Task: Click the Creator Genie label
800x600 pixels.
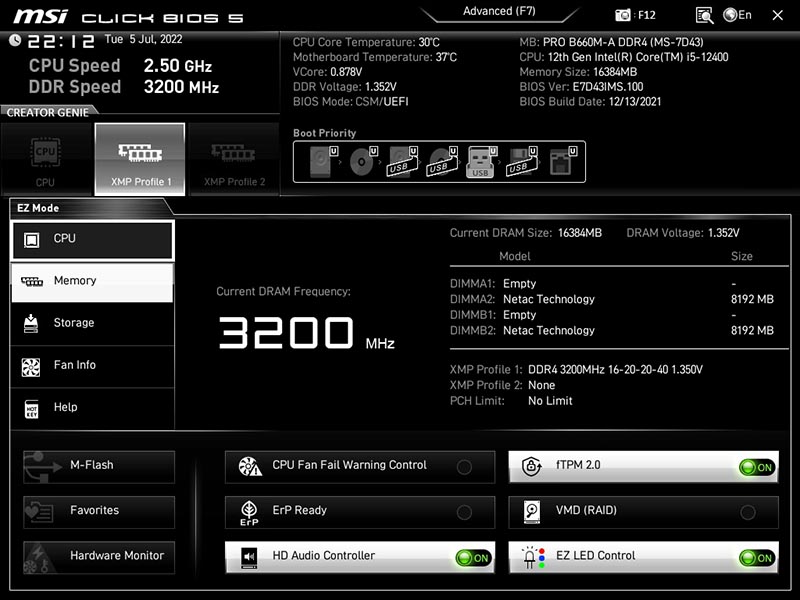Action: 47,113
